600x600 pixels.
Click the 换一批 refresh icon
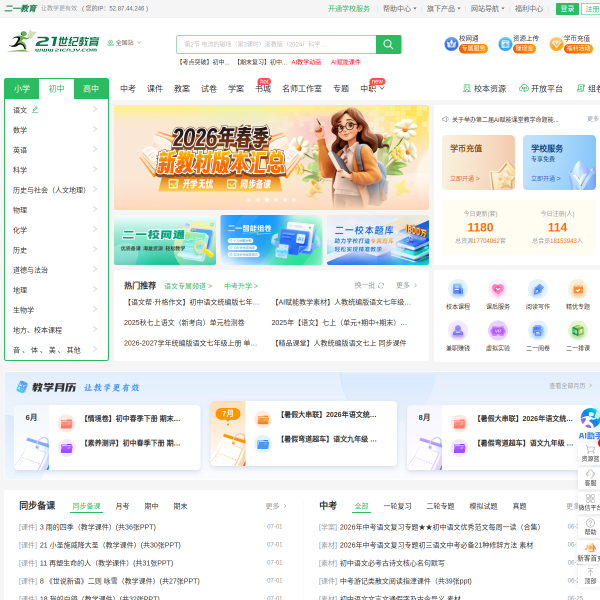381,285
